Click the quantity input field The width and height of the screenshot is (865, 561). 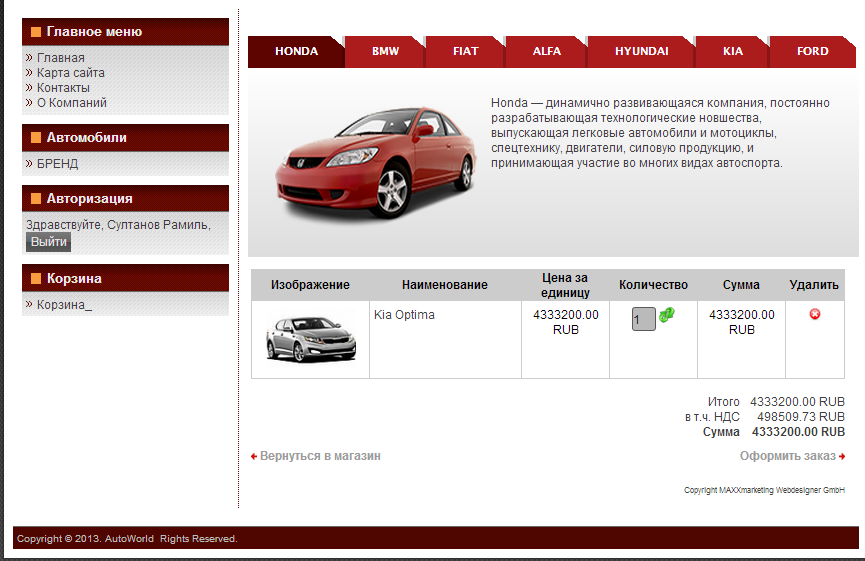pos(643,319)
